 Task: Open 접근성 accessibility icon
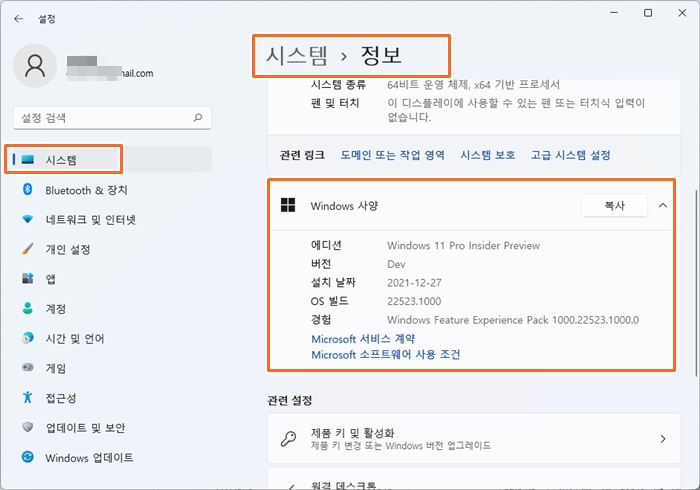(28, 397)
